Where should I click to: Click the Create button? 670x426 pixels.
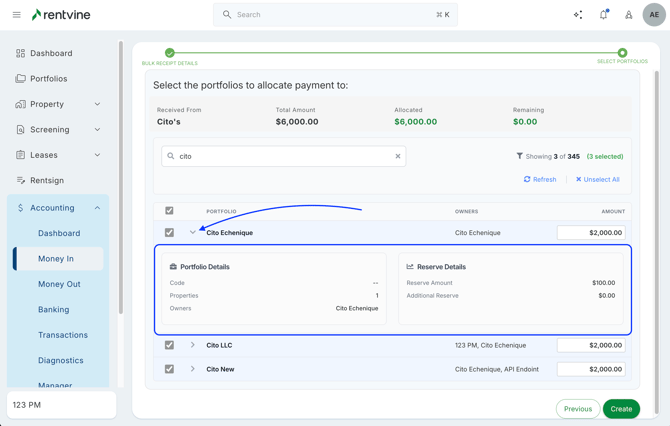[621, 408]
